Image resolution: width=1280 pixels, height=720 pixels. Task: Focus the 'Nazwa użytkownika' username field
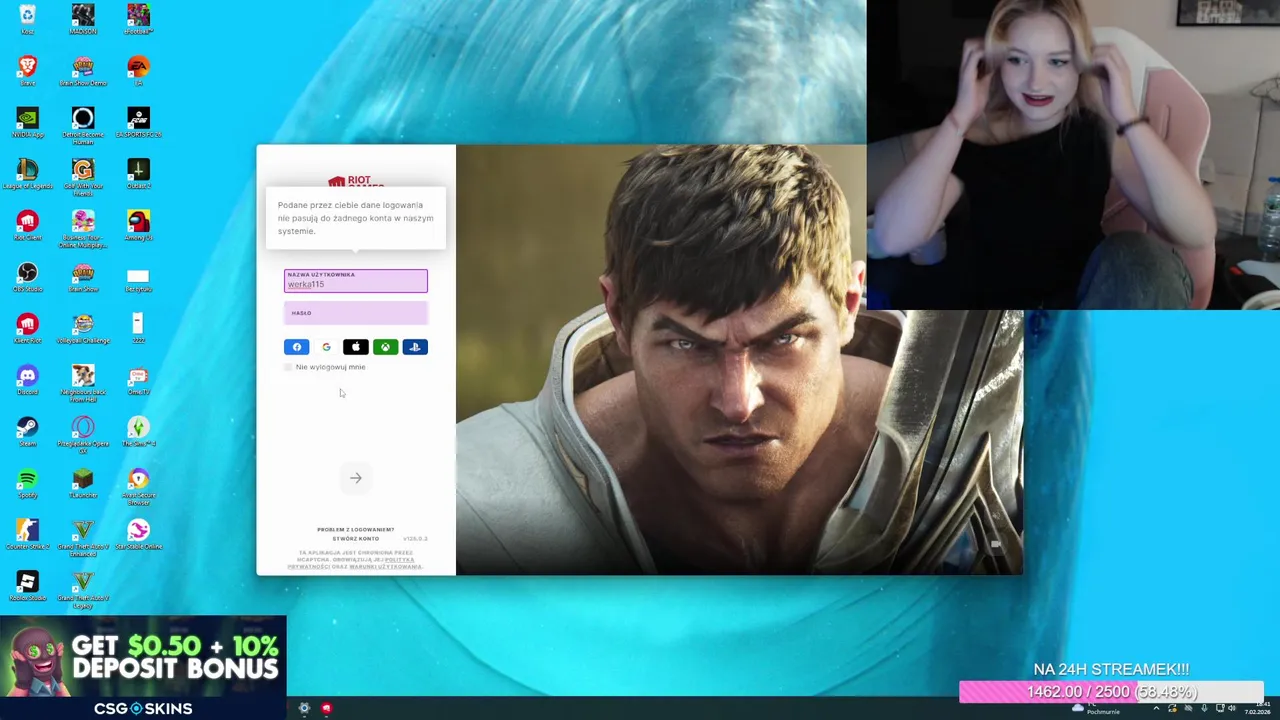355,281
